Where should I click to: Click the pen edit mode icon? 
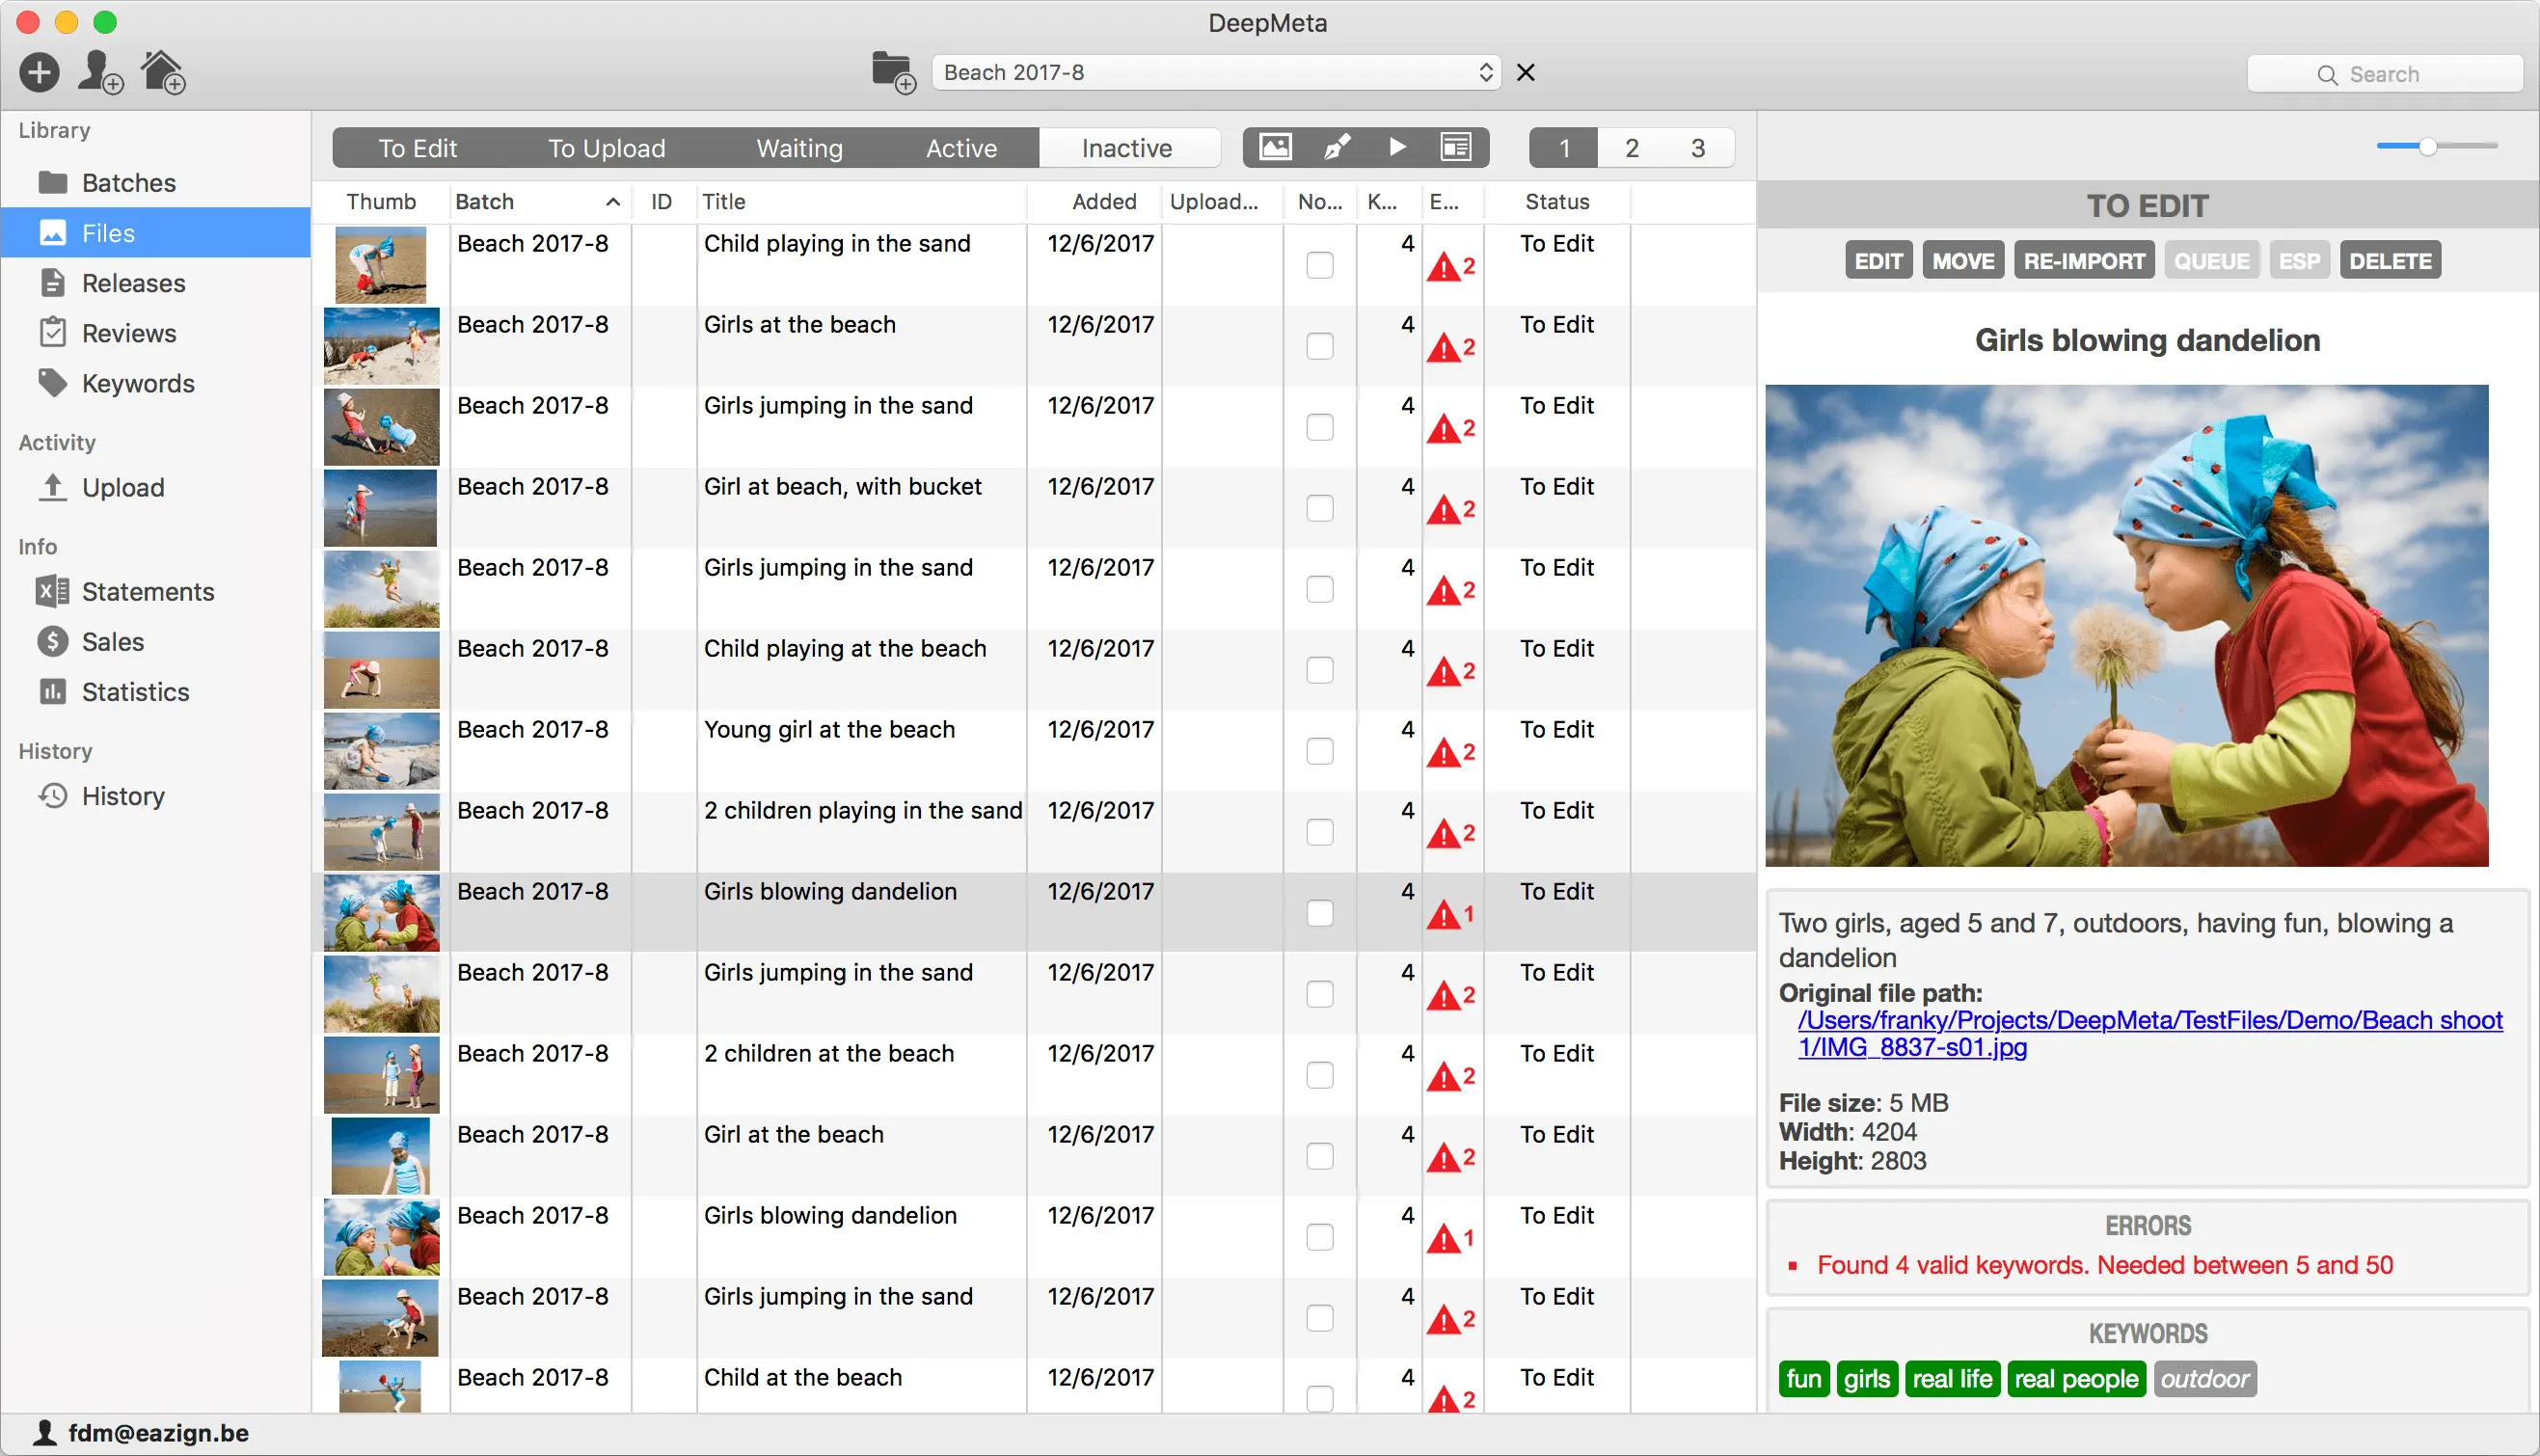tap(1336, 147)
